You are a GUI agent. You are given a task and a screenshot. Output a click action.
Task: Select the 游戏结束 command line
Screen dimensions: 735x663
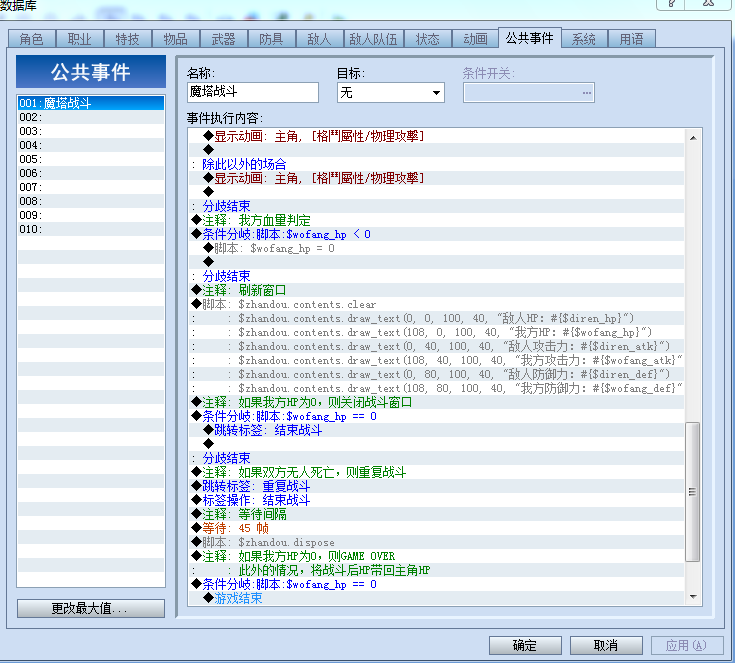[x=436, y=598]
